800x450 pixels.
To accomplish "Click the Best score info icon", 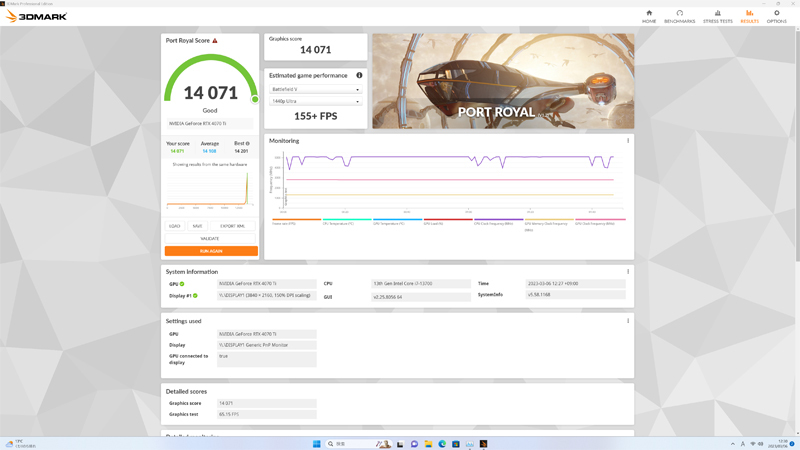I will (x=248, y=143).
